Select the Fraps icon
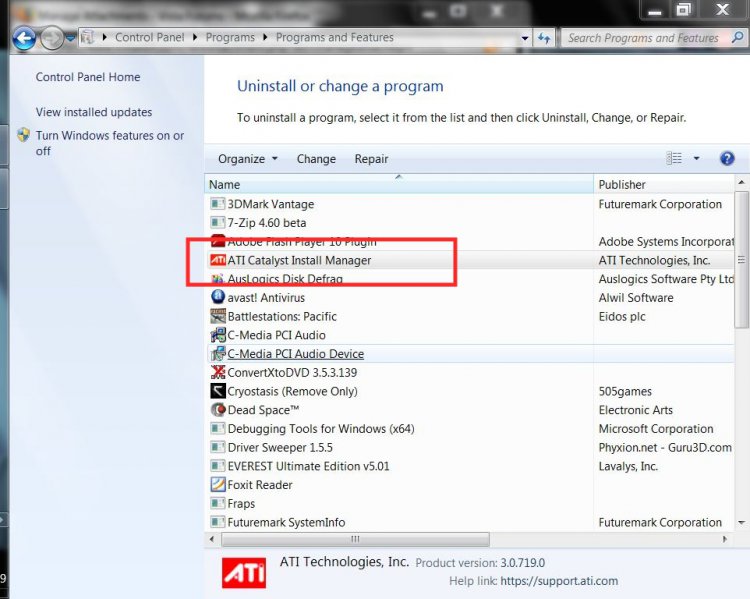 pyautogui.click(x=218, y=503)
